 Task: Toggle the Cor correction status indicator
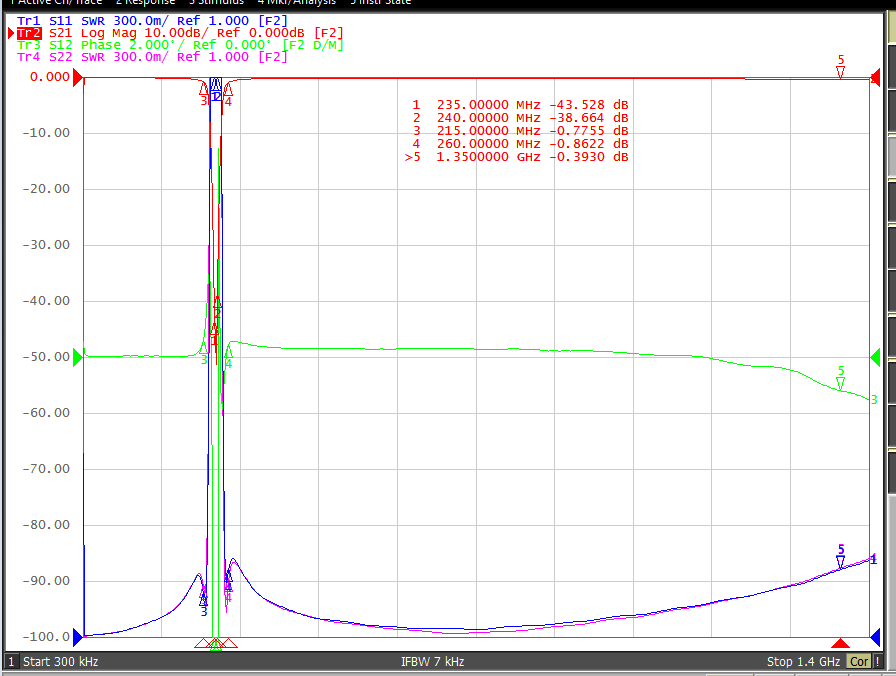859,662
